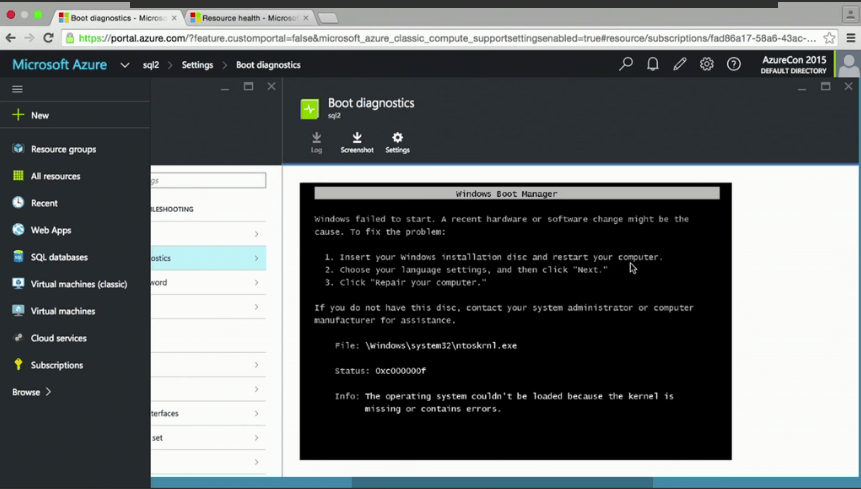This screenshot has width=861, height=489.
Task: Open Recent clock icon
Action: (x=18, y=203)
